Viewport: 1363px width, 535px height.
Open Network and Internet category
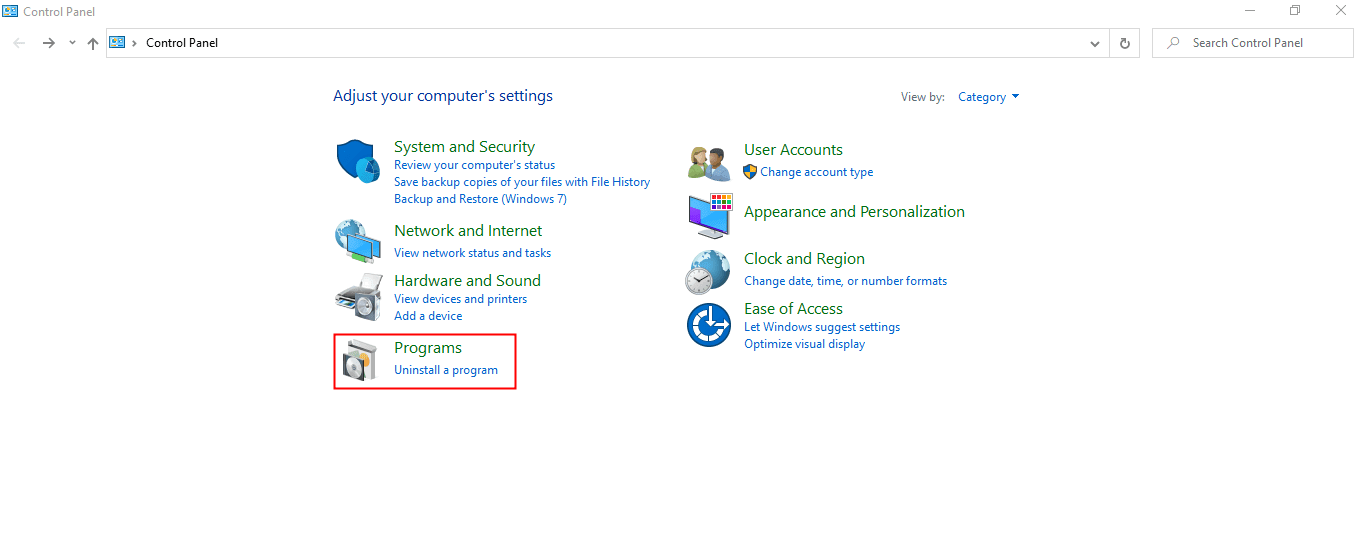(x=468, y=231)
